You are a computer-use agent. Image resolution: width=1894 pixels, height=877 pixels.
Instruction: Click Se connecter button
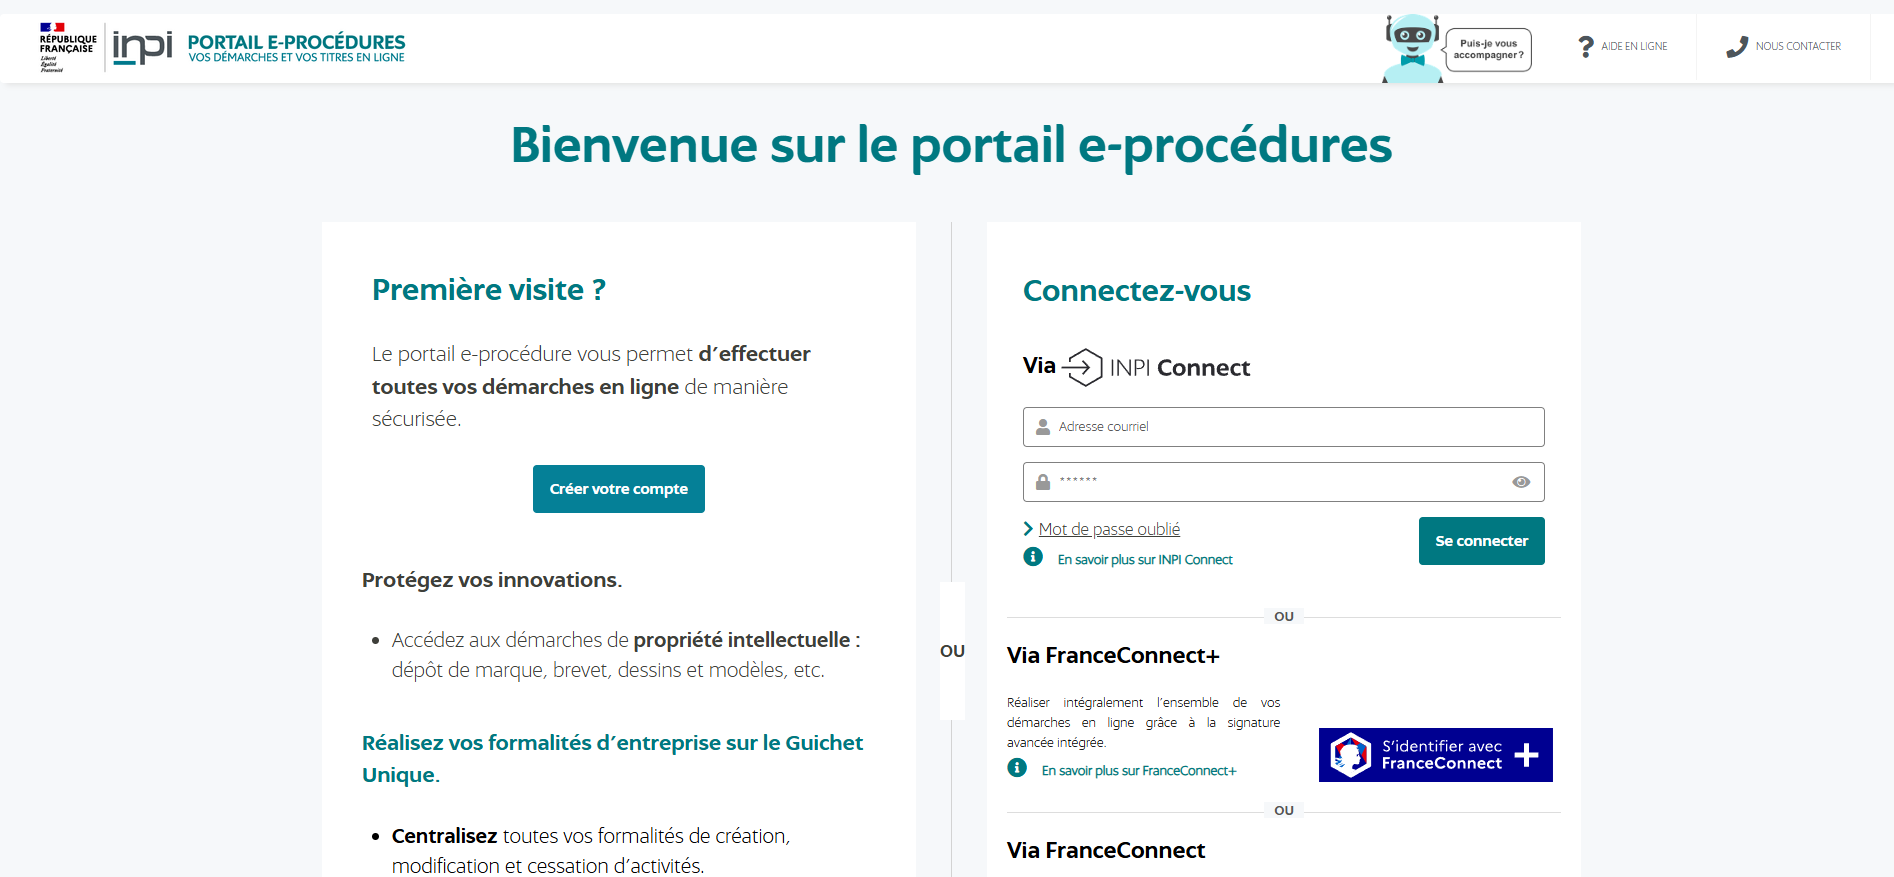(1482, 541)
